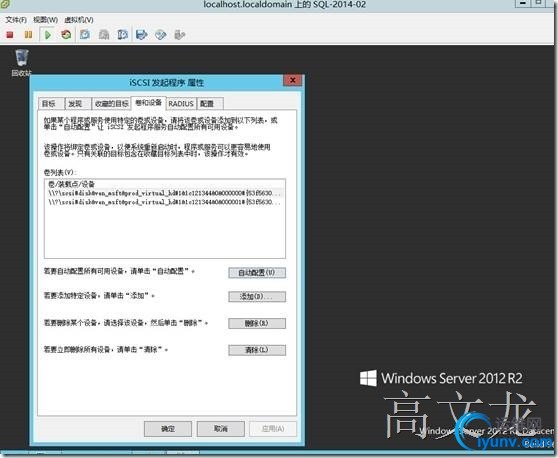Select the 卷和设备 tab
The height and width of the screenshot is (458, 558).
point(148,103)
